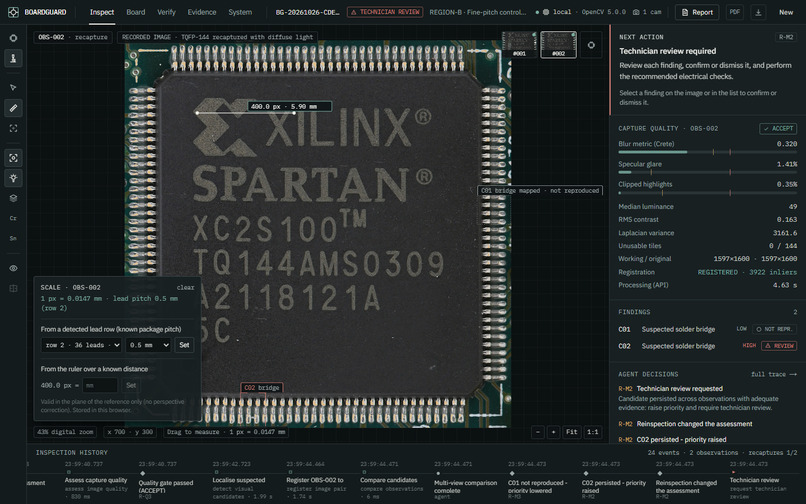Image resolution: width=806 pixels, height=504 pixels.
Task: Select observation thumbnail #001
Action: click(519, 45)
